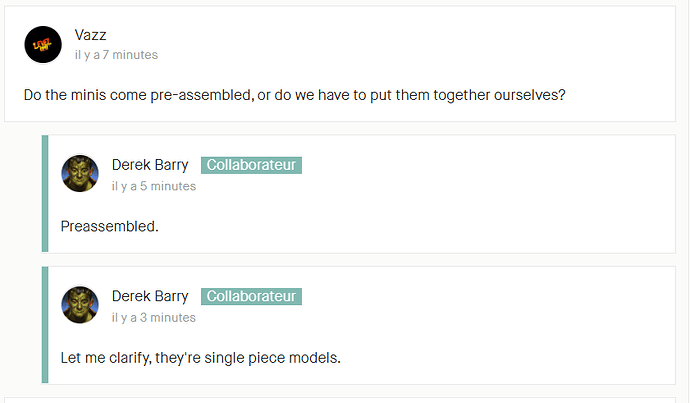Open the Vazz username link
690x403 pixels.
pyautogui.click(x=90, y=35)
